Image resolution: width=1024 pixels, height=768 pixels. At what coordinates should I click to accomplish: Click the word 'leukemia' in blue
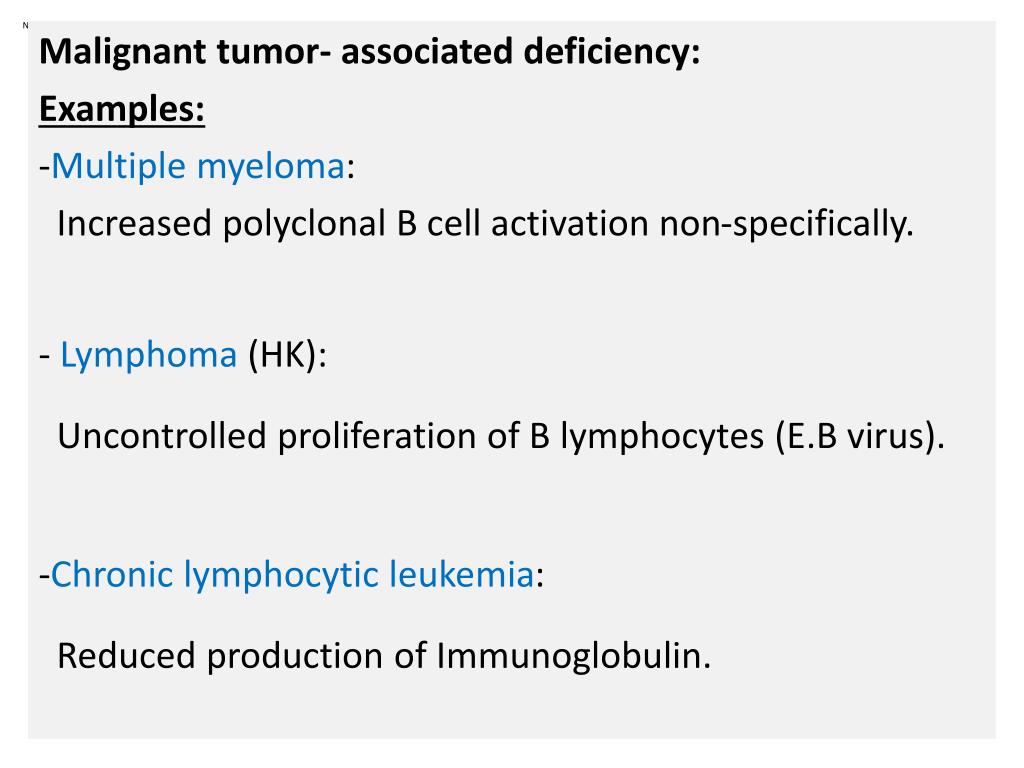[x=462, y=574]
